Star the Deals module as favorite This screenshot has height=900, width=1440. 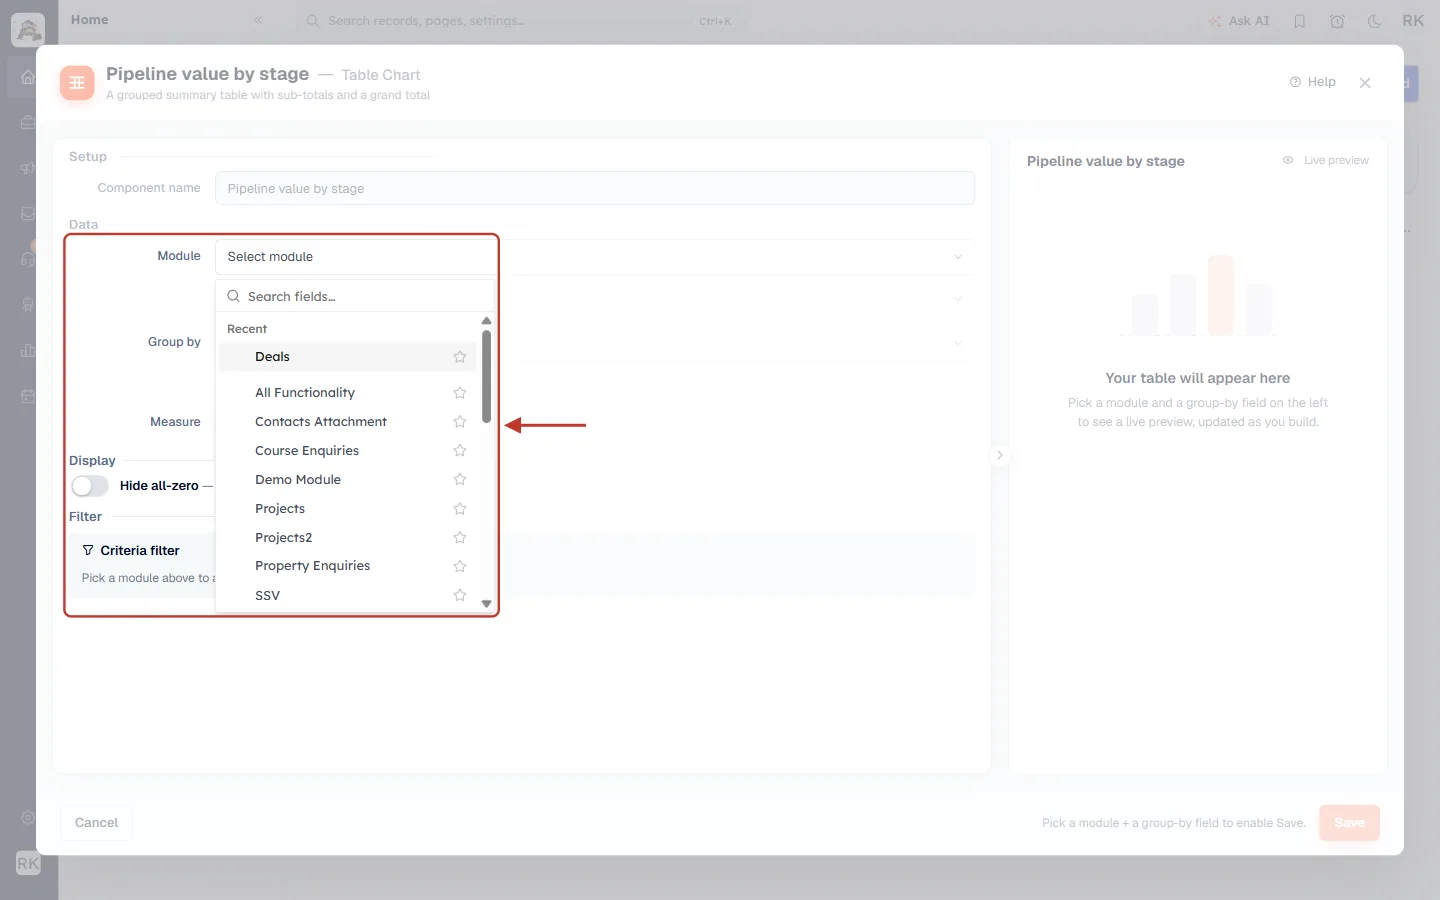pos(460,357)
